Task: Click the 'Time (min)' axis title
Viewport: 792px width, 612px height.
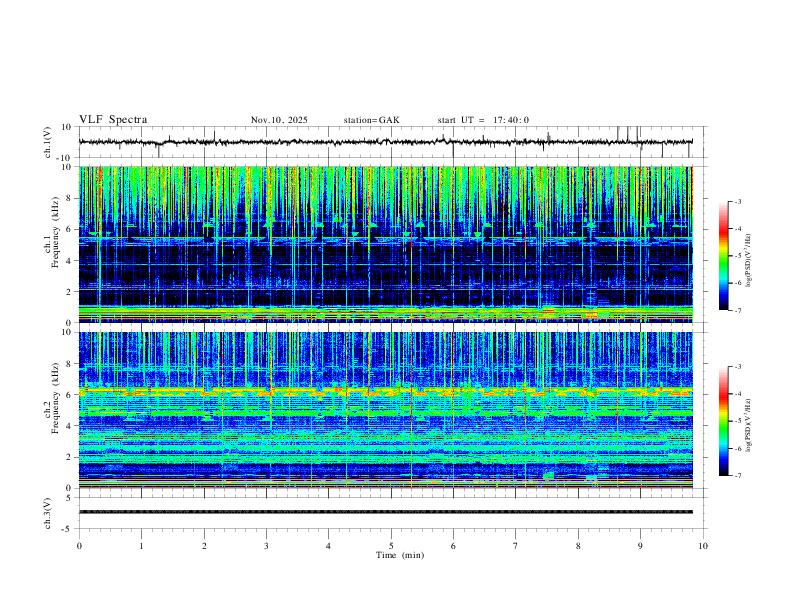Action: pos(400,555)
